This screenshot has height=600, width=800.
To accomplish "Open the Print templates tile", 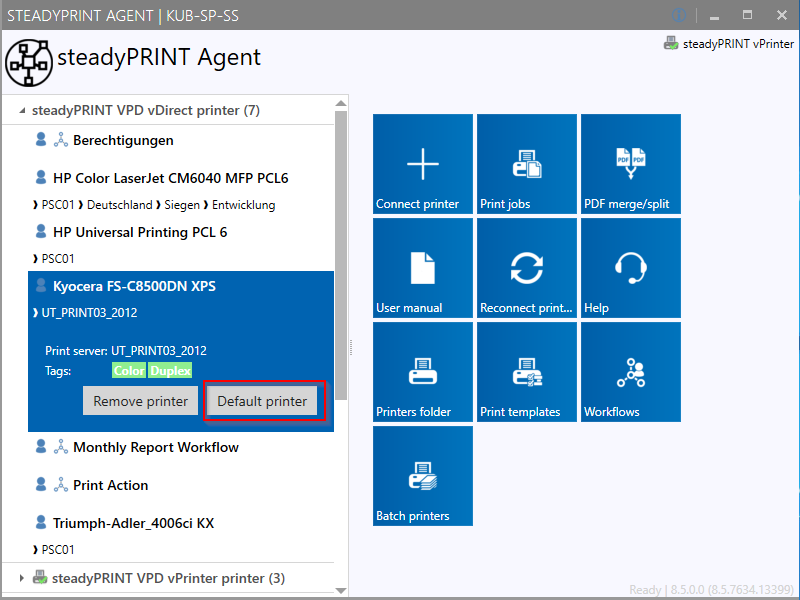I will click(527, 372).
